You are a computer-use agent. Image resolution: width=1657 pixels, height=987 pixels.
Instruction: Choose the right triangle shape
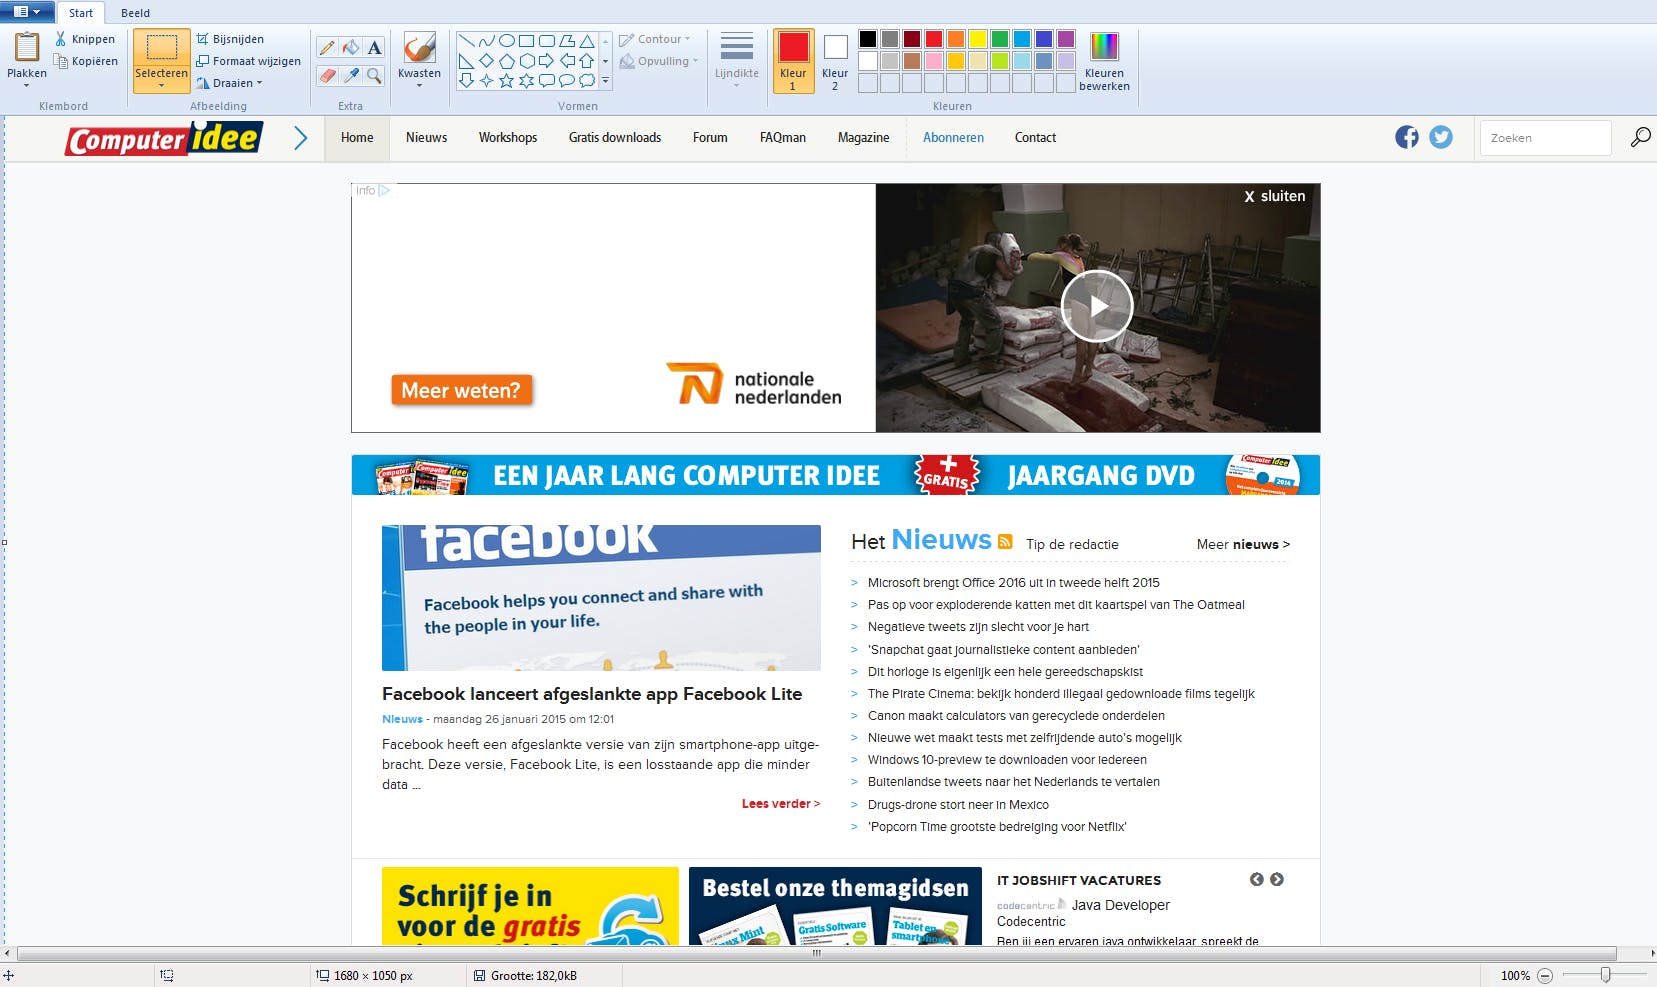(x=466, y=61)
